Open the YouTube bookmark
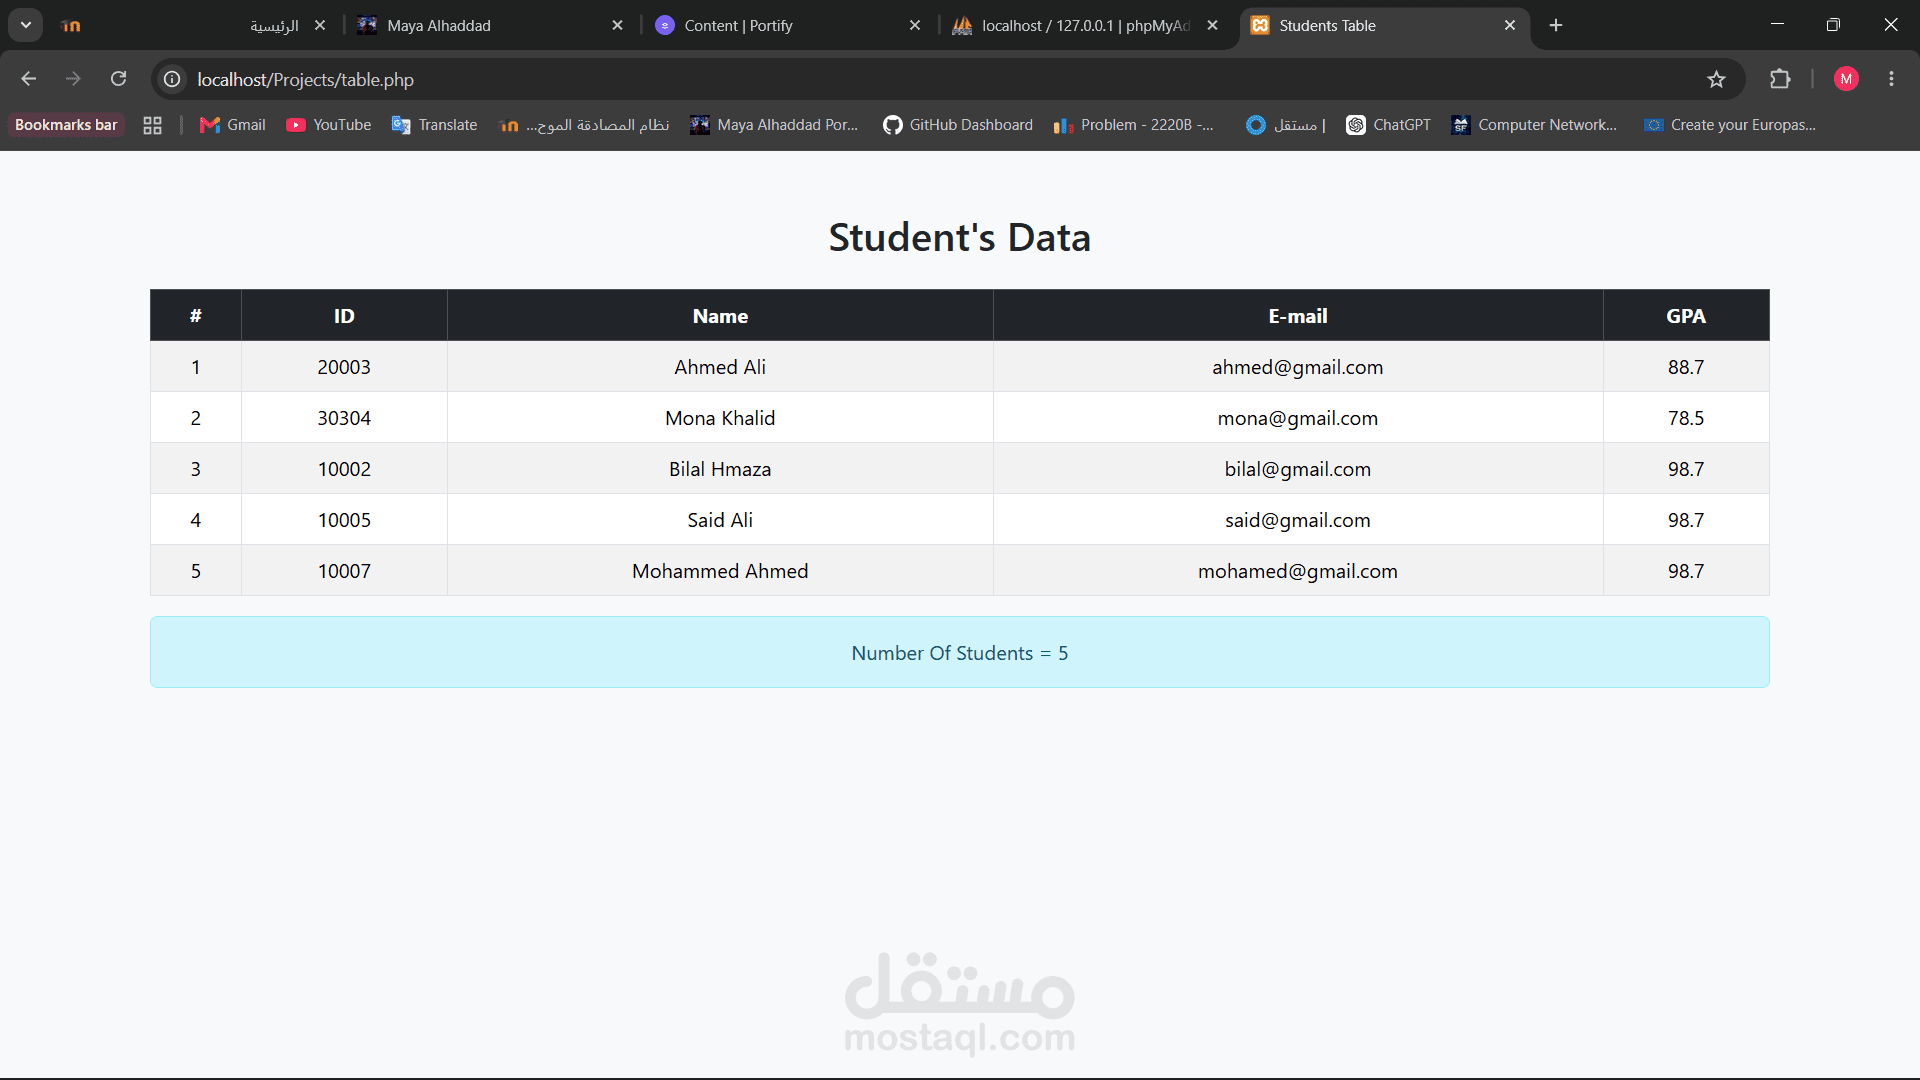Image resolution: width=1920 pixels, height=1080 pixels. 329,125
